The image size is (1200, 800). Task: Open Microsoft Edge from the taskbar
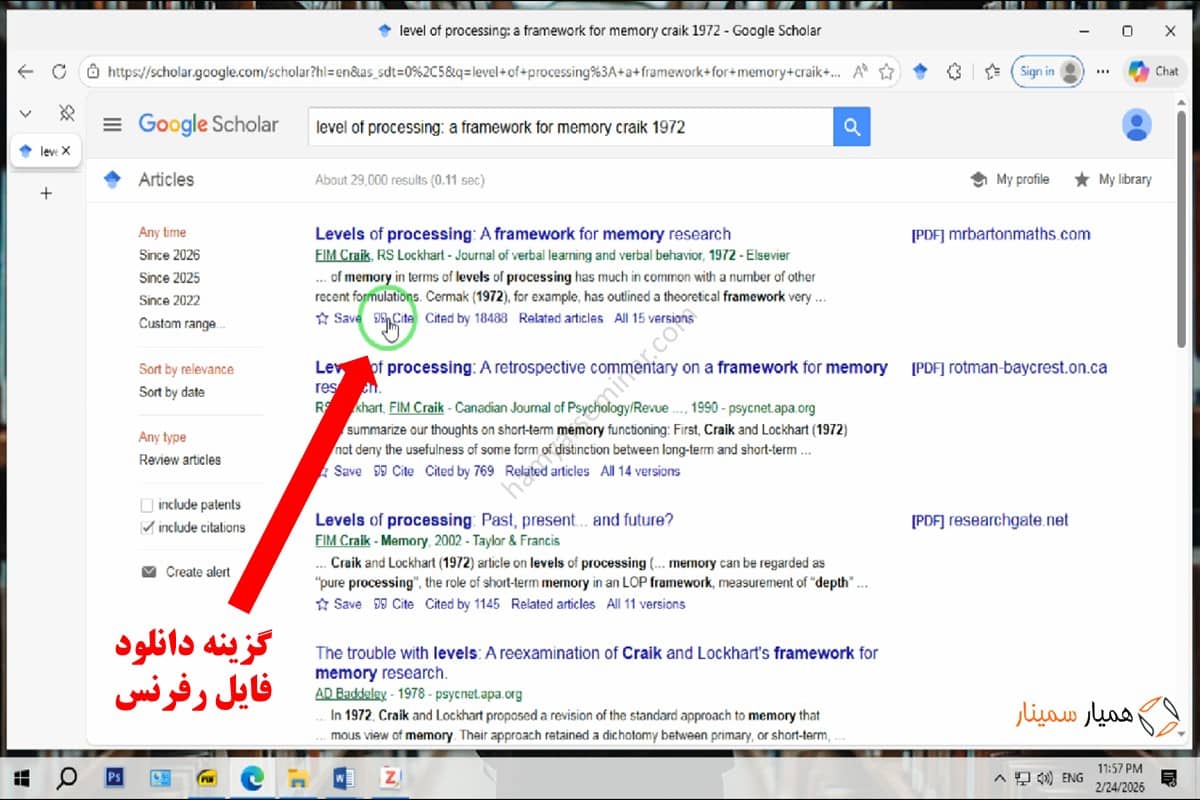click(251, 777)
